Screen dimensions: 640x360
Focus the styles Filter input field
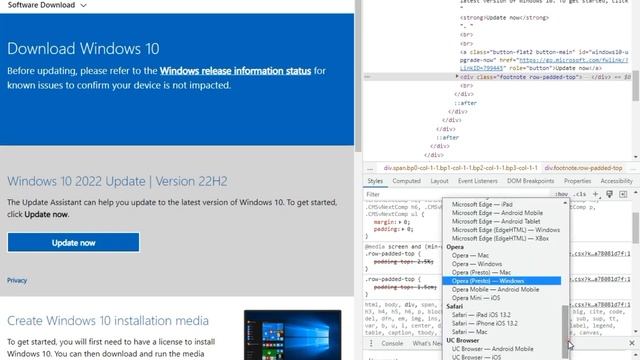[457, 194]
